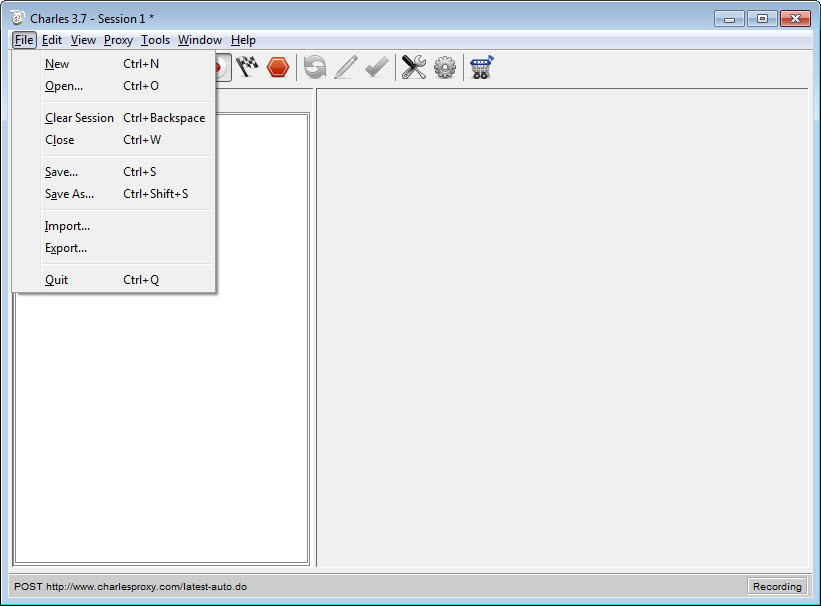Open the Tools menu
This screenshot has height=606, width=821.
coord(156,40)
